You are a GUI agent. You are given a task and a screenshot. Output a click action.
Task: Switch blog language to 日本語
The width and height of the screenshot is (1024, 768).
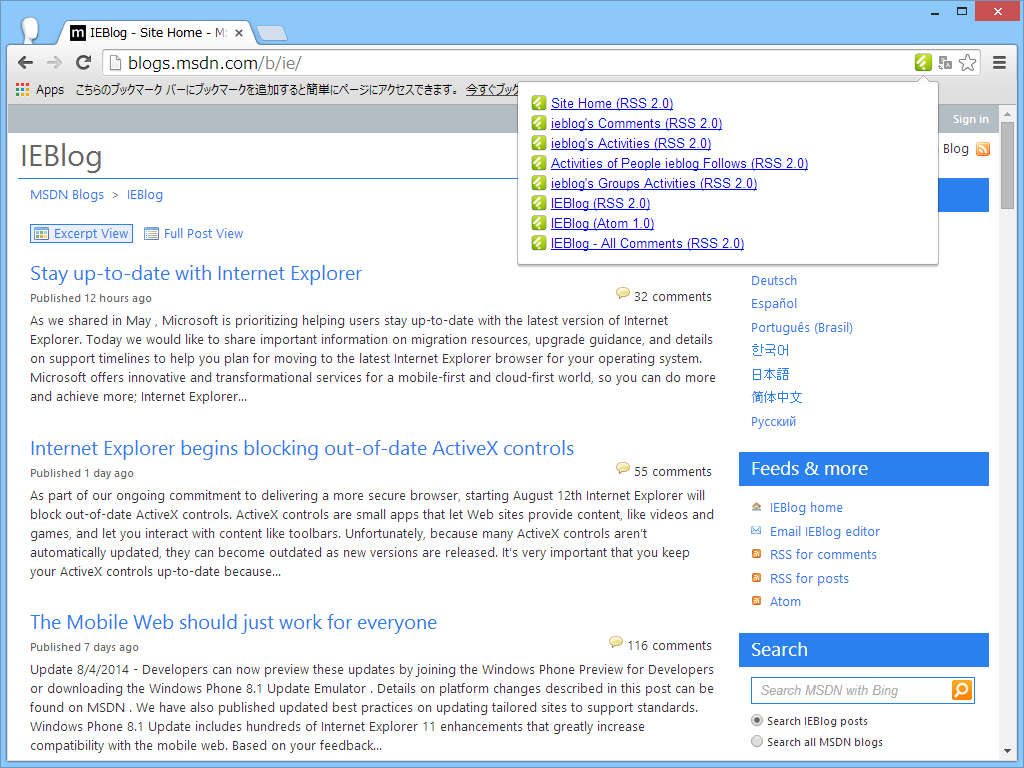pos(770,374)
